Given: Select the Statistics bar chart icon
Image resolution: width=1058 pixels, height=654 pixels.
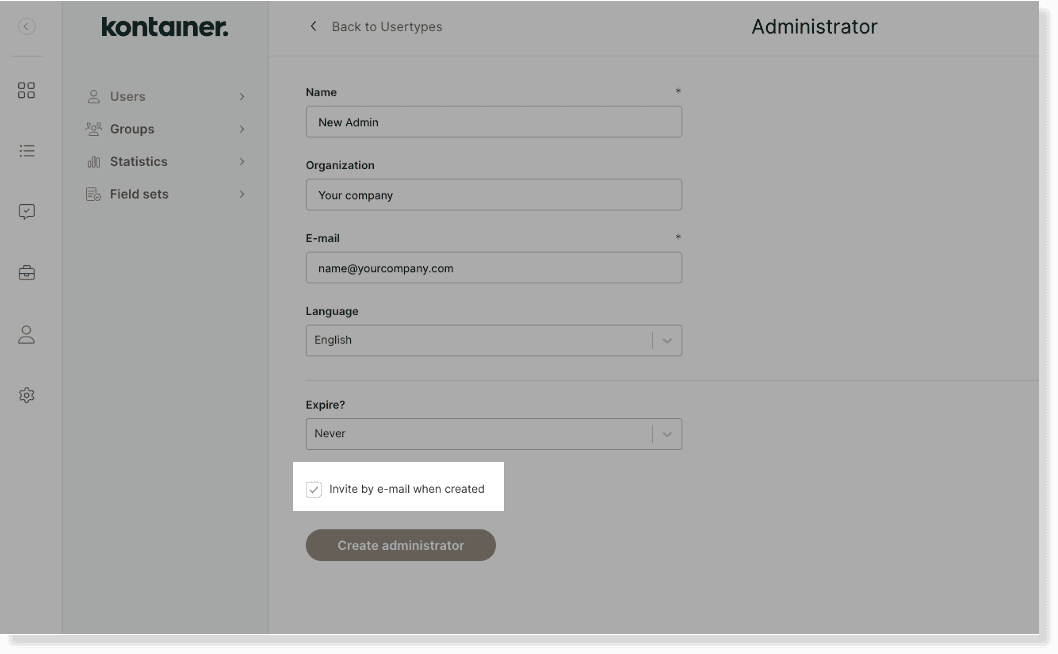Looking at the screenshot, I should pyautogui.click(x=95, y=161).
